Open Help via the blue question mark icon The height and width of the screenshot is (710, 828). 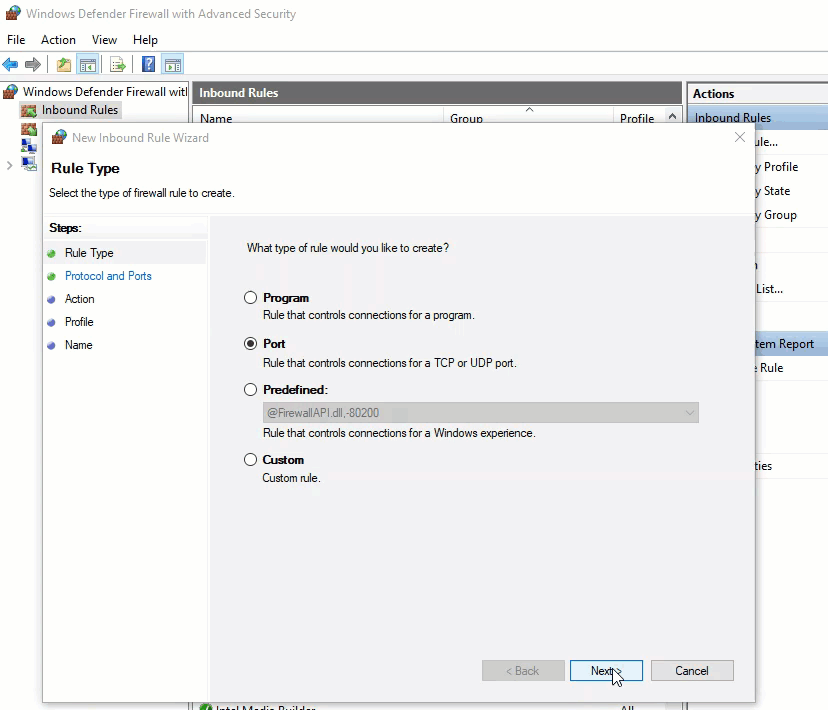coord(148,65)
